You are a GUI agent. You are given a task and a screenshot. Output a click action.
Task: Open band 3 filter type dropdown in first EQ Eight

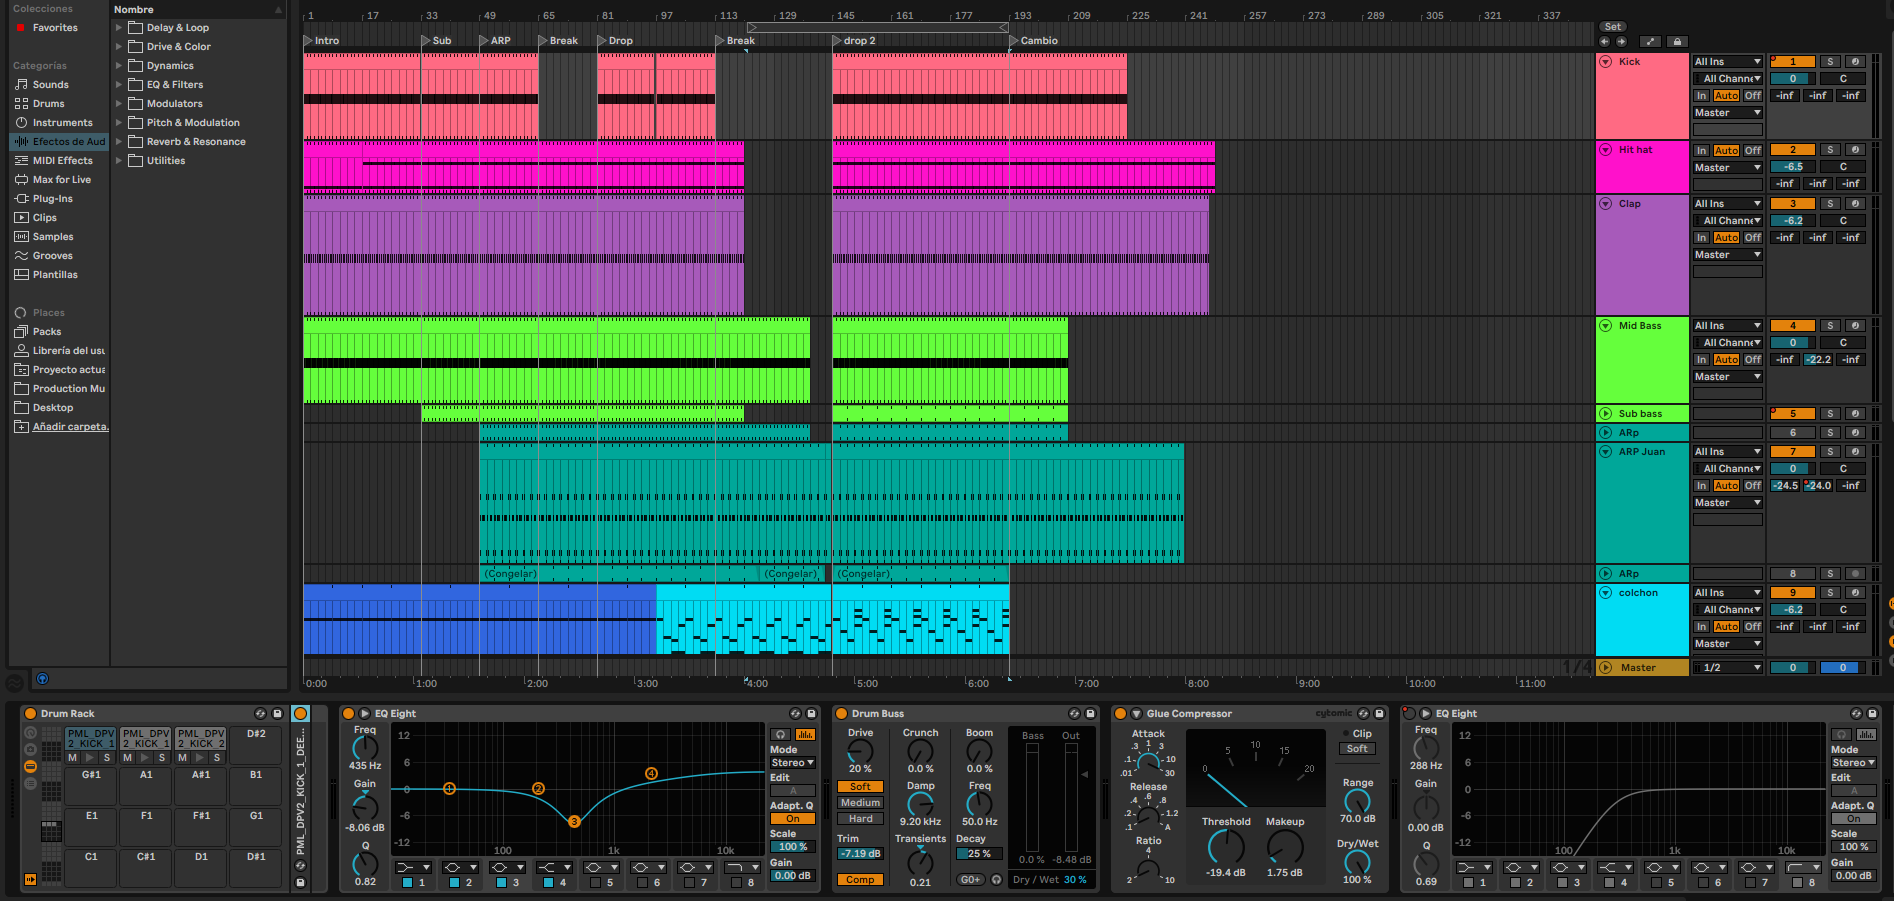[x=507, y=867]
